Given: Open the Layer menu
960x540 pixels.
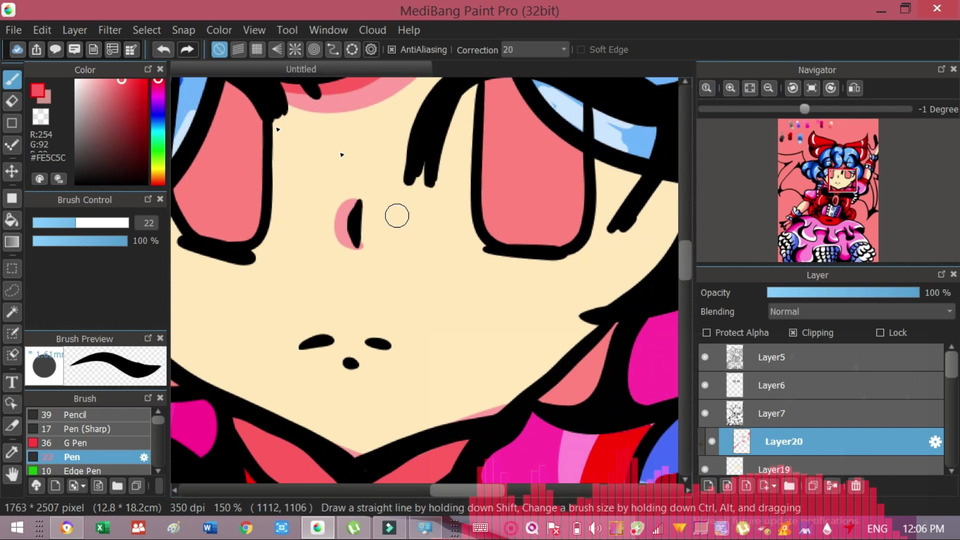Looking at the screenshot, I should pos(75,30).
